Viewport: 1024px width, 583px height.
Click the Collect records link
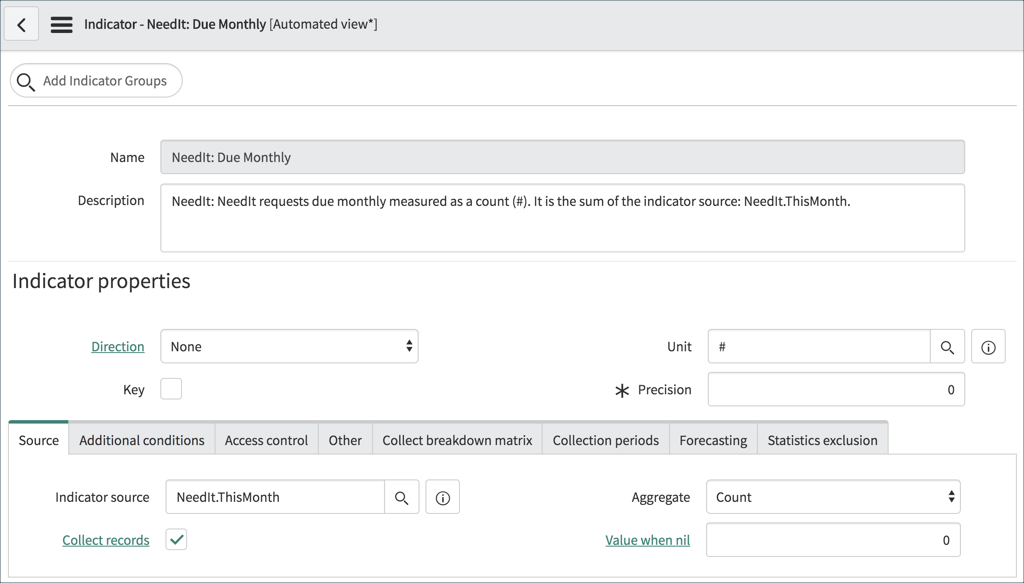106,540
